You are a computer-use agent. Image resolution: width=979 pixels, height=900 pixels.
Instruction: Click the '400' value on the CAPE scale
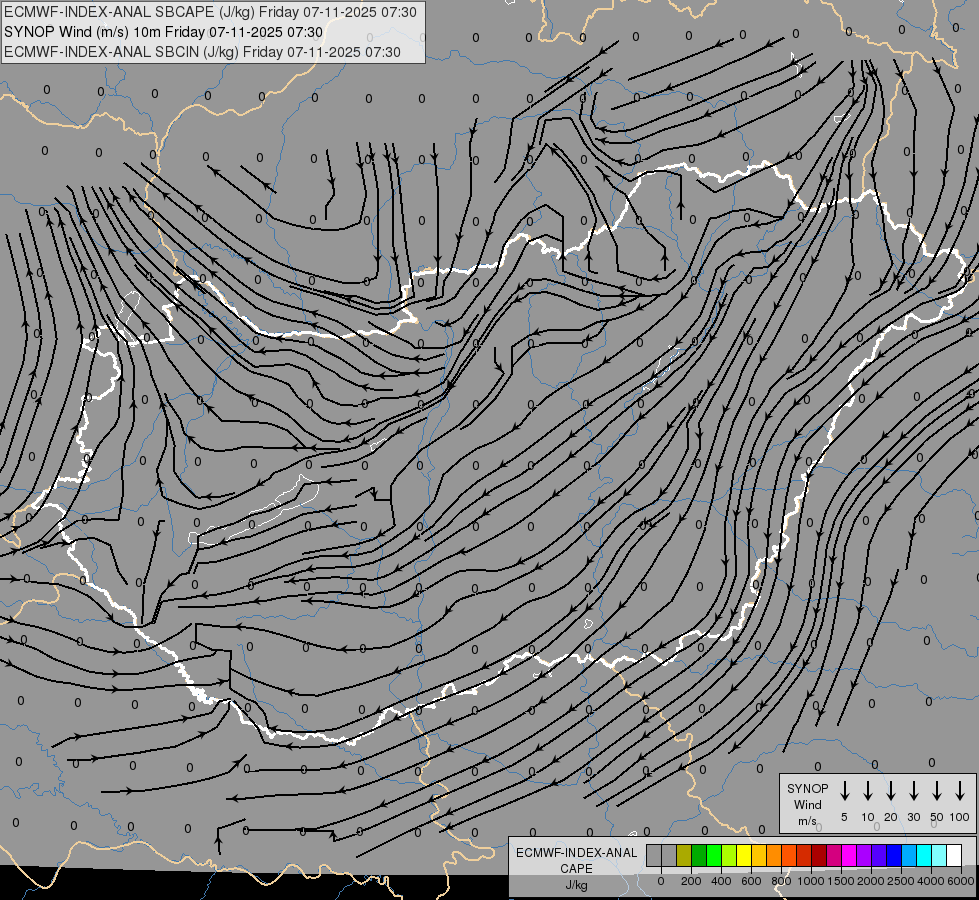click(x=721, y=881)
